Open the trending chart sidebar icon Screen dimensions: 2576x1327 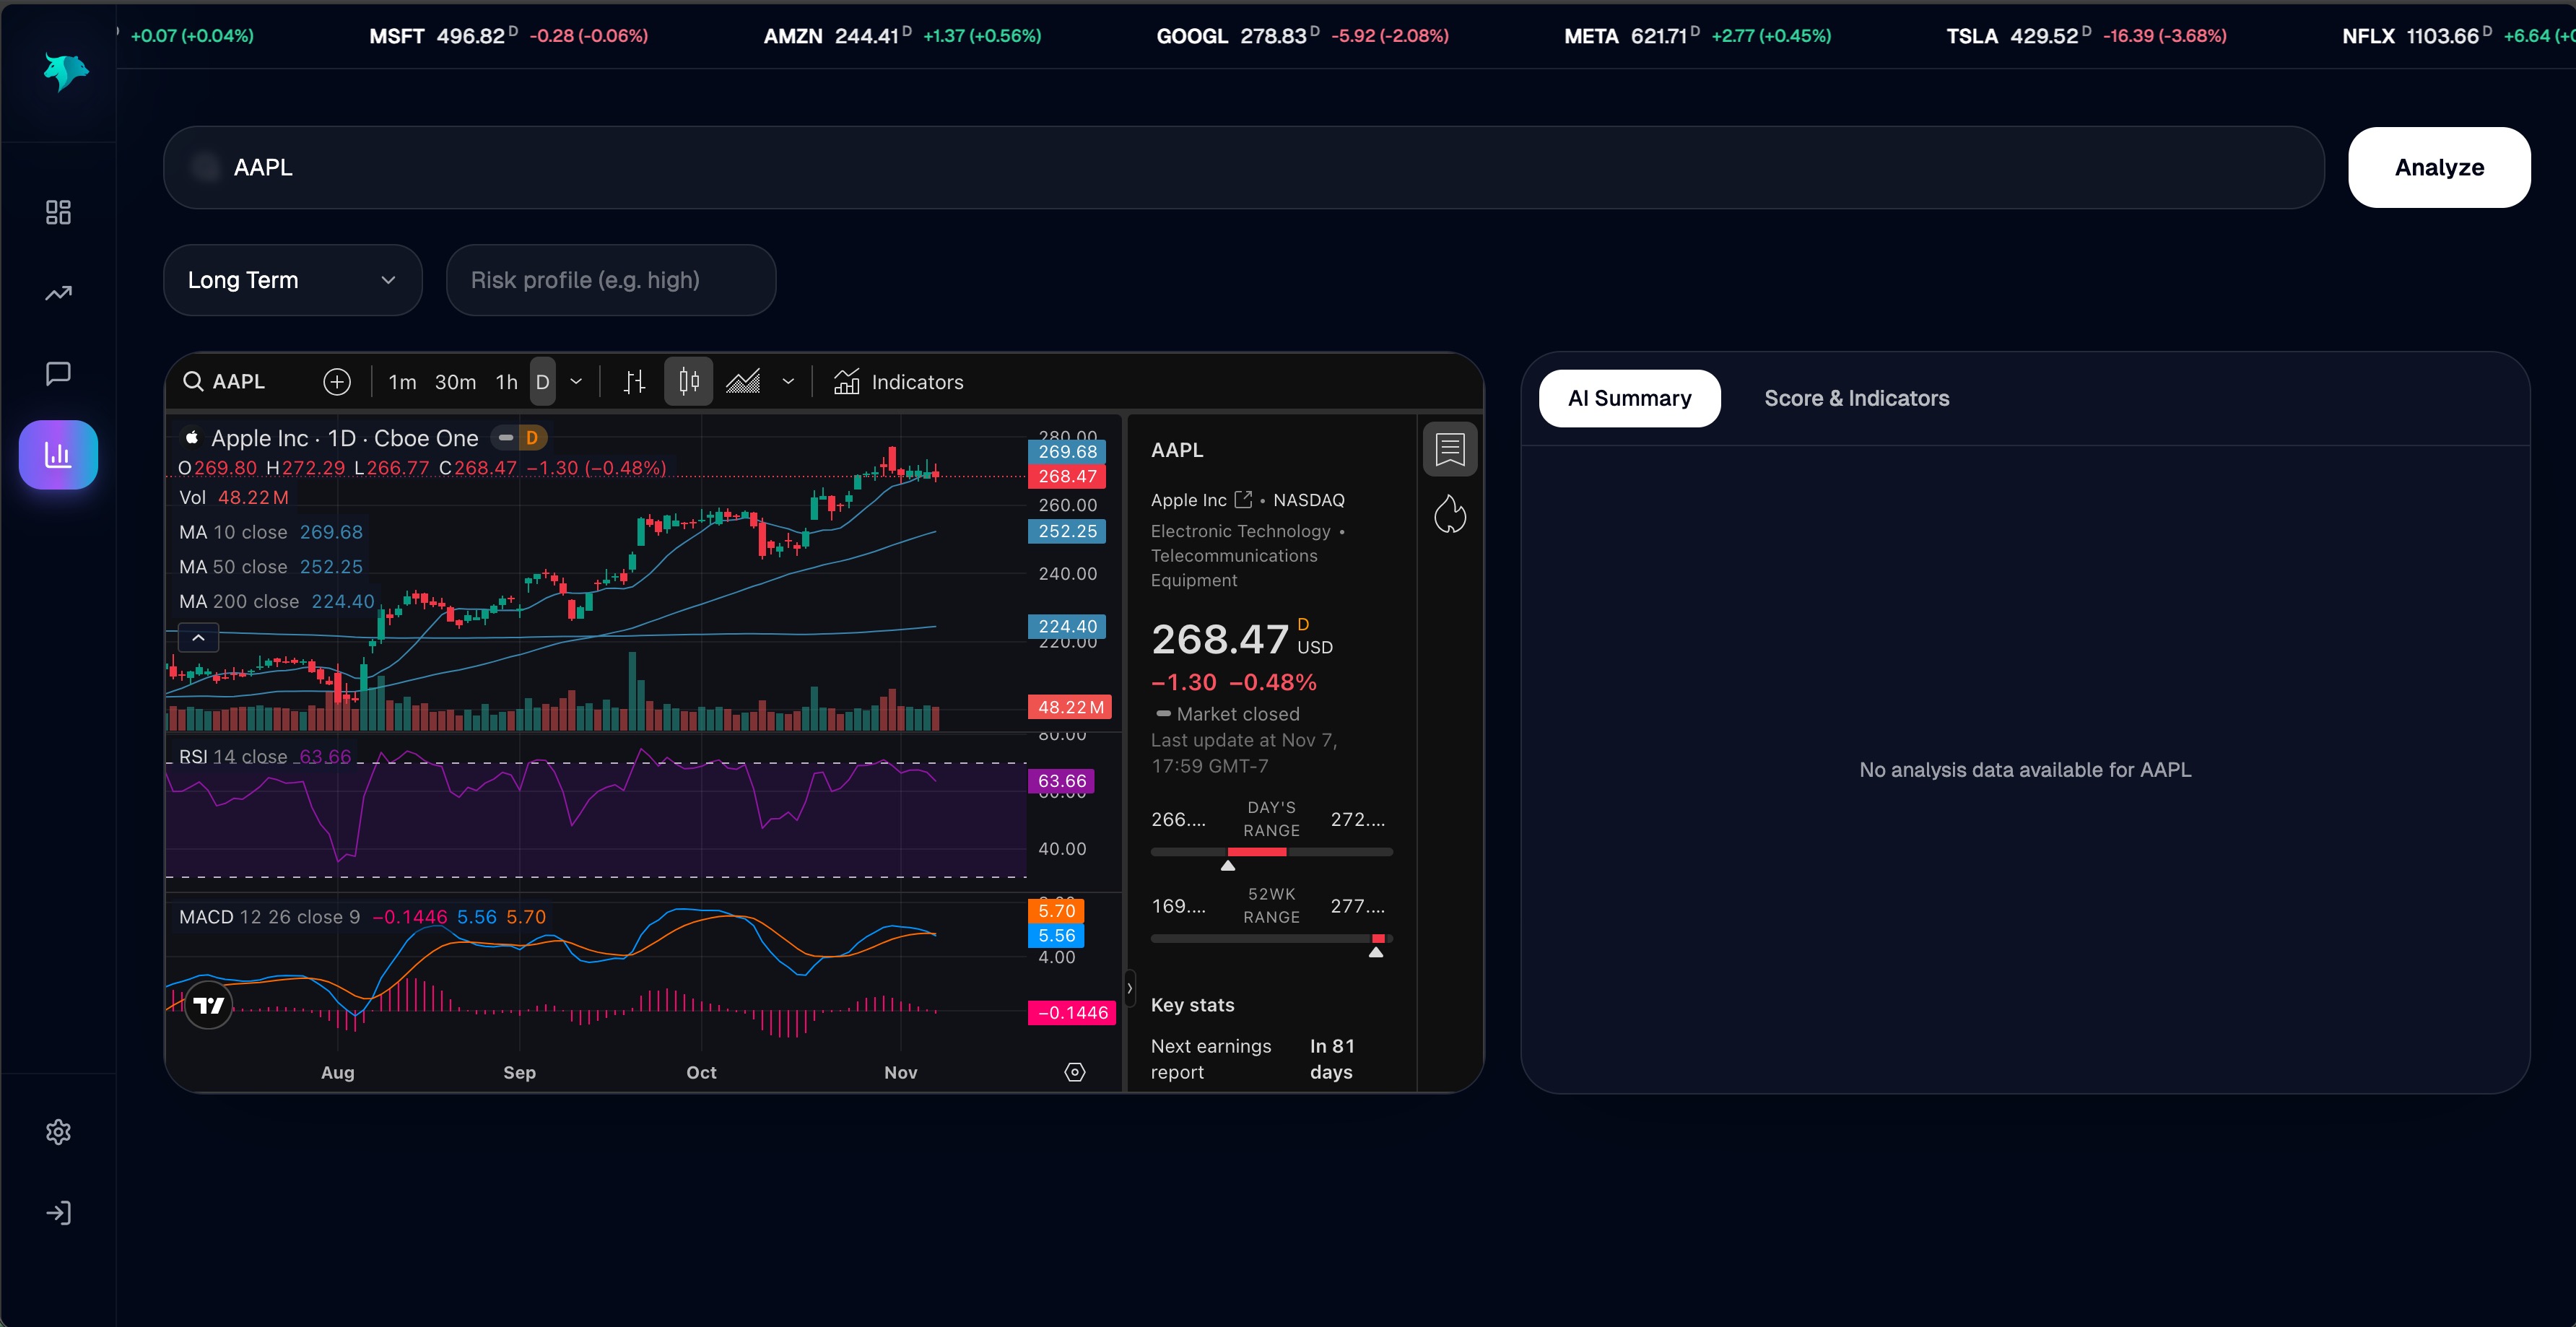[58, 293]
